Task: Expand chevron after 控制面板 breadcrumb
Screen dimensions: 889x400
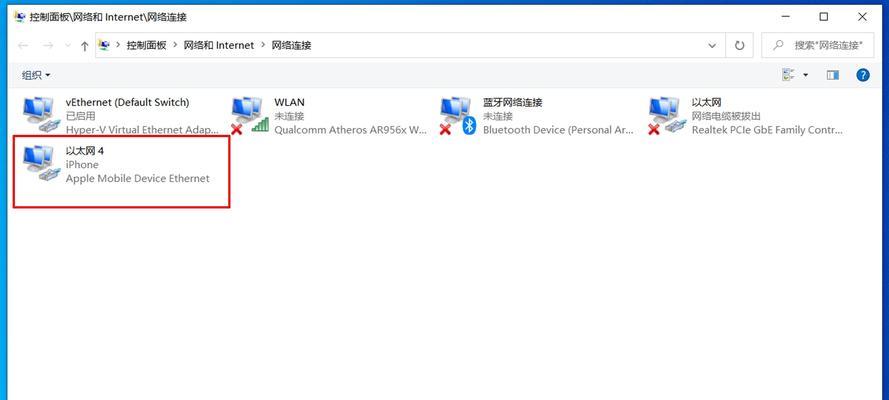Action: click(x=175, y=45)
